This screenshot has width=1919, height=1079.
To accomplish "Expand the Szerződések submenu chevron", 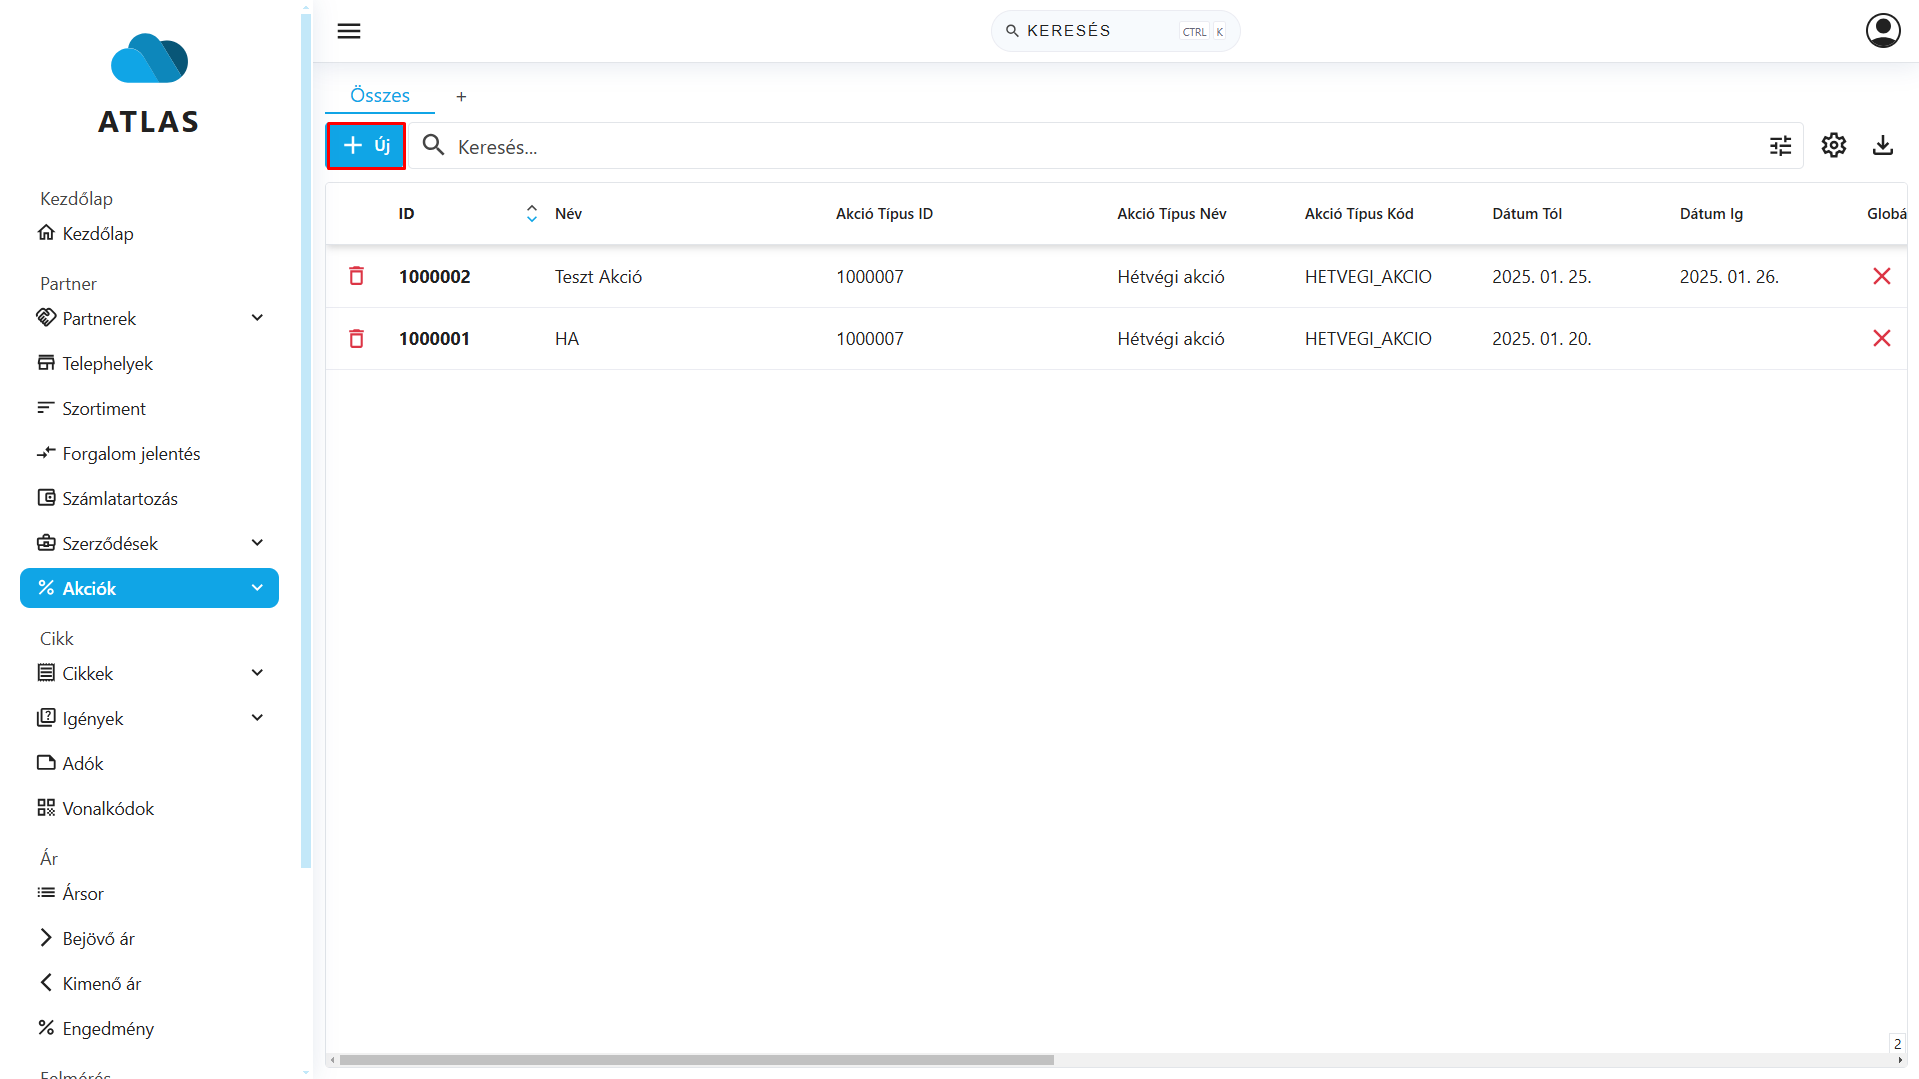I will click(x=257, y=543).
